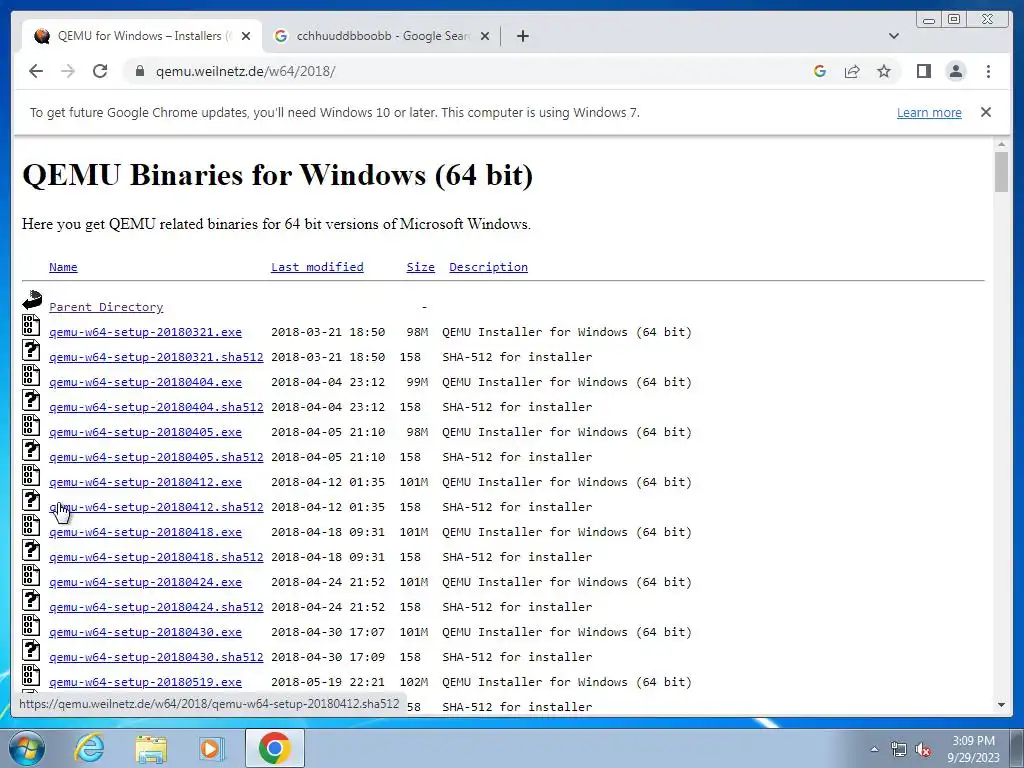This screenshot has height=768, width=1024.
Task: Open Google search icon in address bar
Action: 820,71
